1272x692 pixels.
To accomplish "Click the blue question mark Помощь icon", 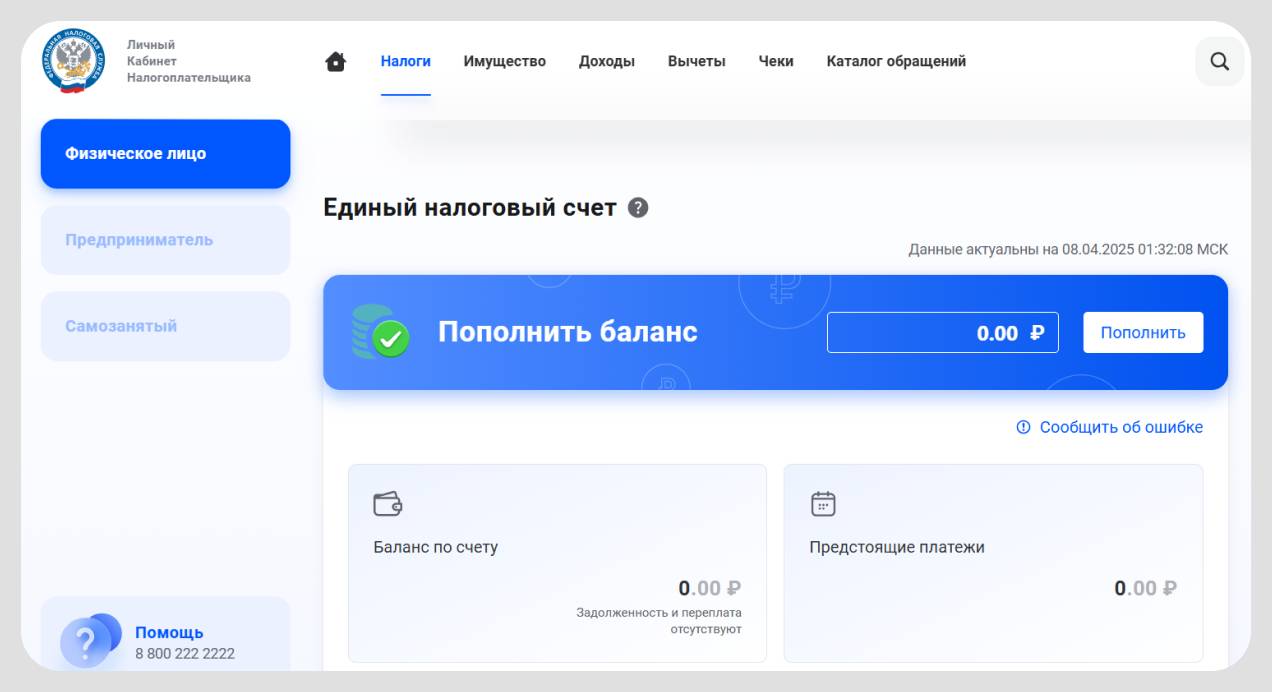I will click(x=88, y=640).
